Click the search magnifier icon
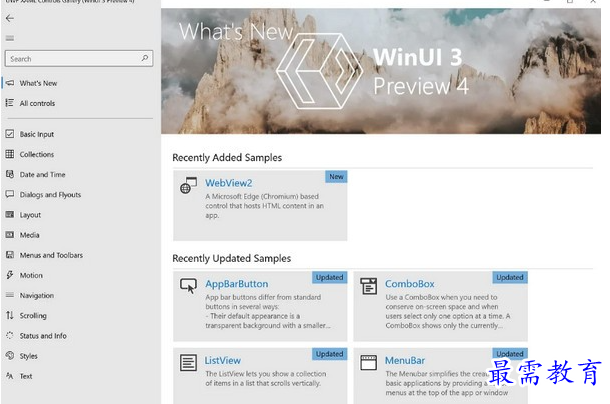 tap(145, 58)
